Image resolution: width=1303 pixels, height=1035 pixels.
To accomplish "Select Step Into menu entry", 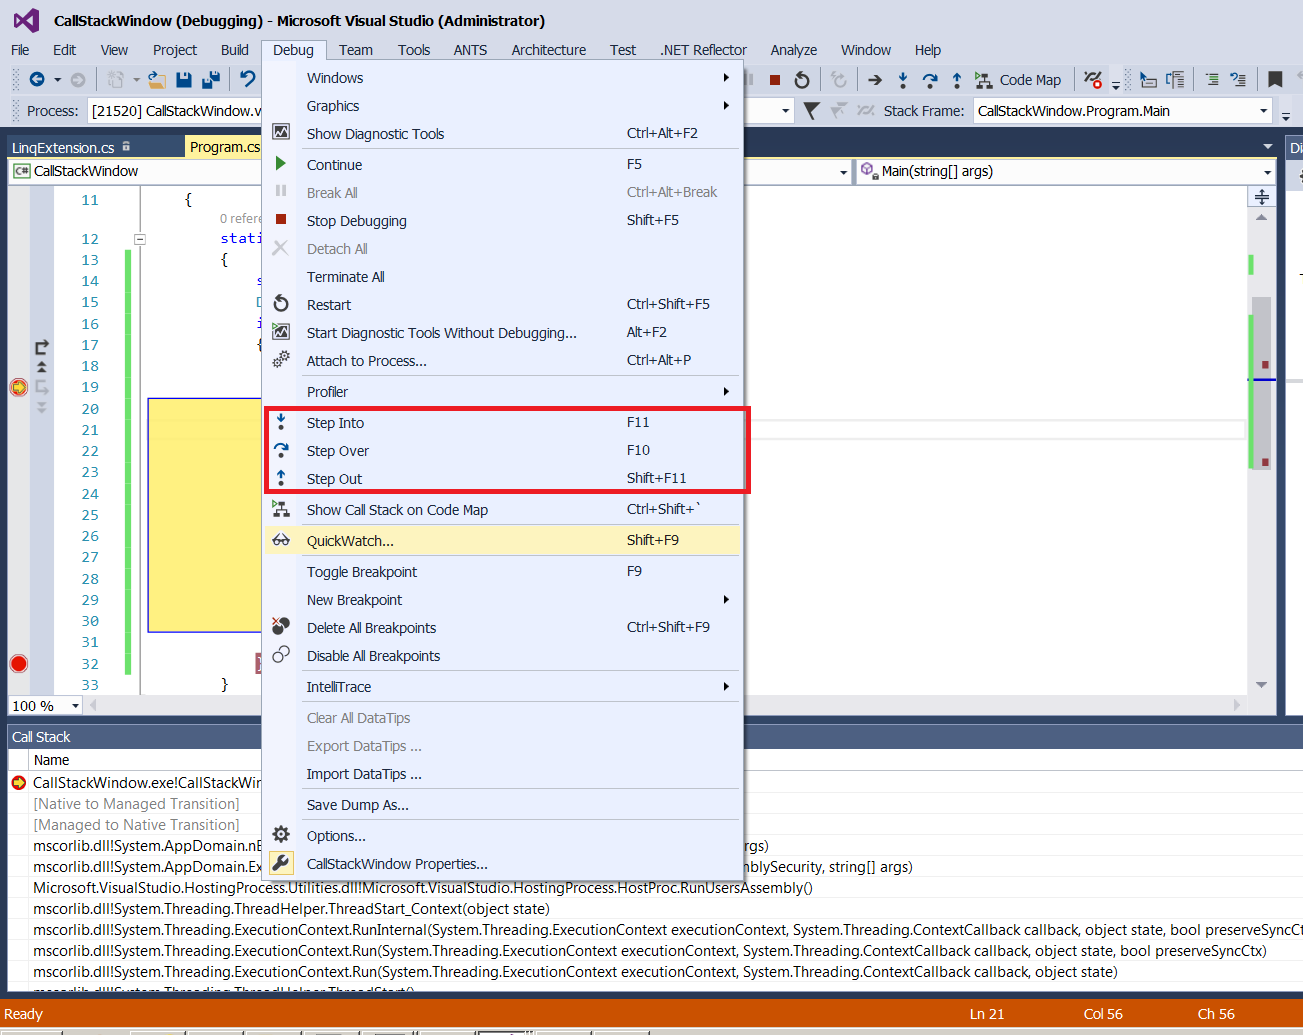I will 502,423.
